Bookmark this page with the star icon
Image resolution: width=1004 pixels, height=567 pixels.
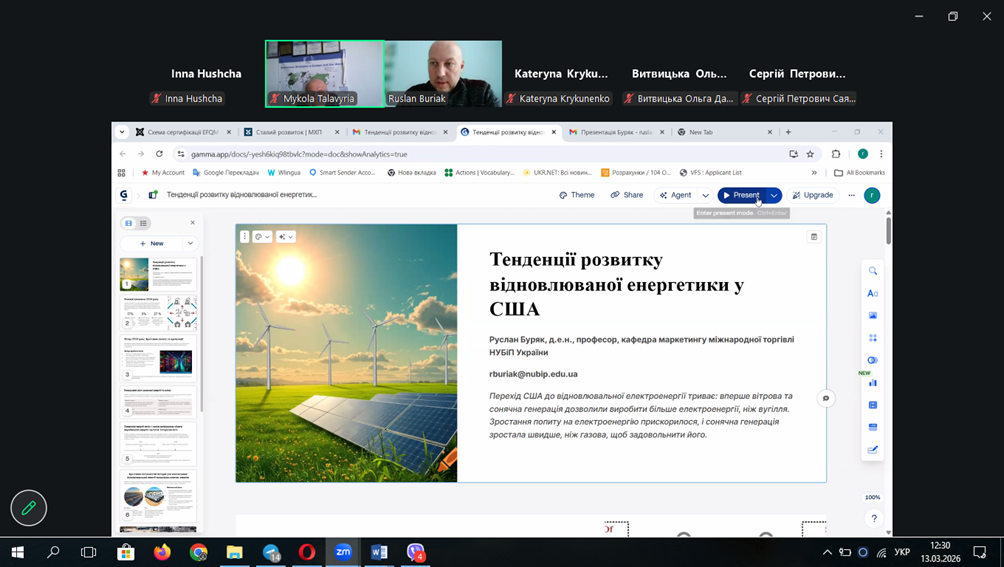810,154
